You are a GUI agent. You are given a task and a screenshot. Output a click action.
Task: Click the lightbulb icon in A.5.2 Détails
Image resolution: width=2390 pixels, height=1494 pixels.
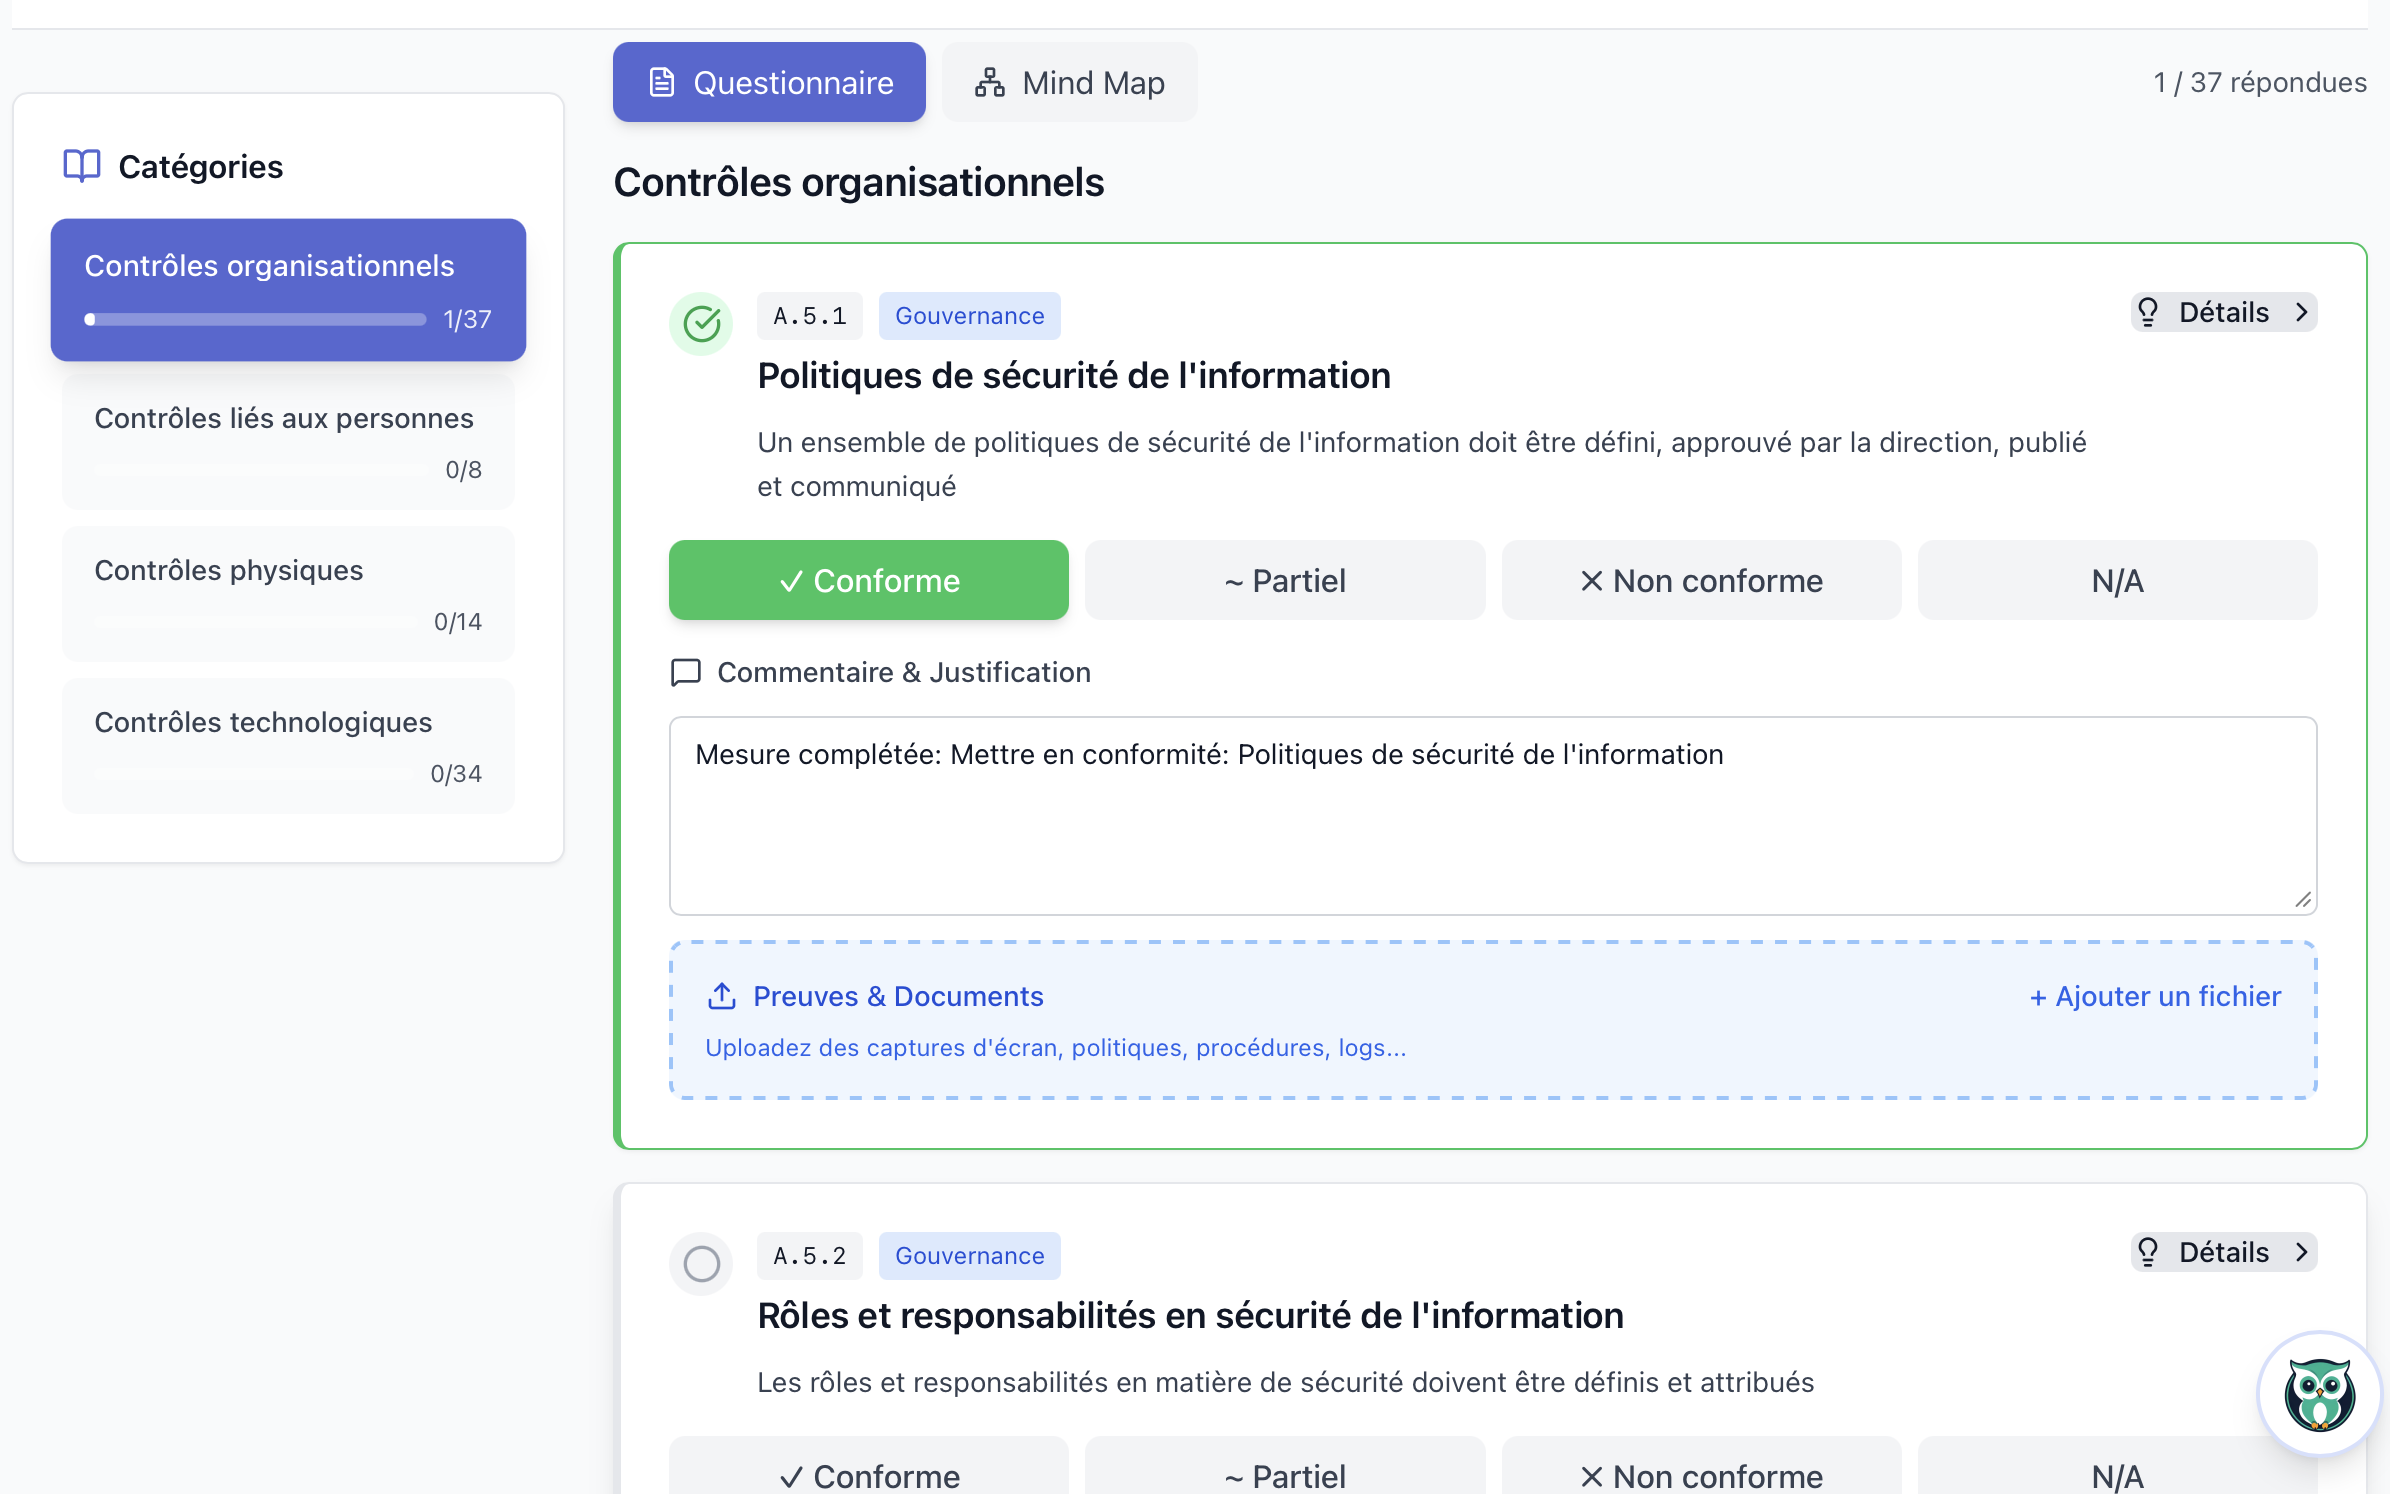(x=2148, y=1252)
